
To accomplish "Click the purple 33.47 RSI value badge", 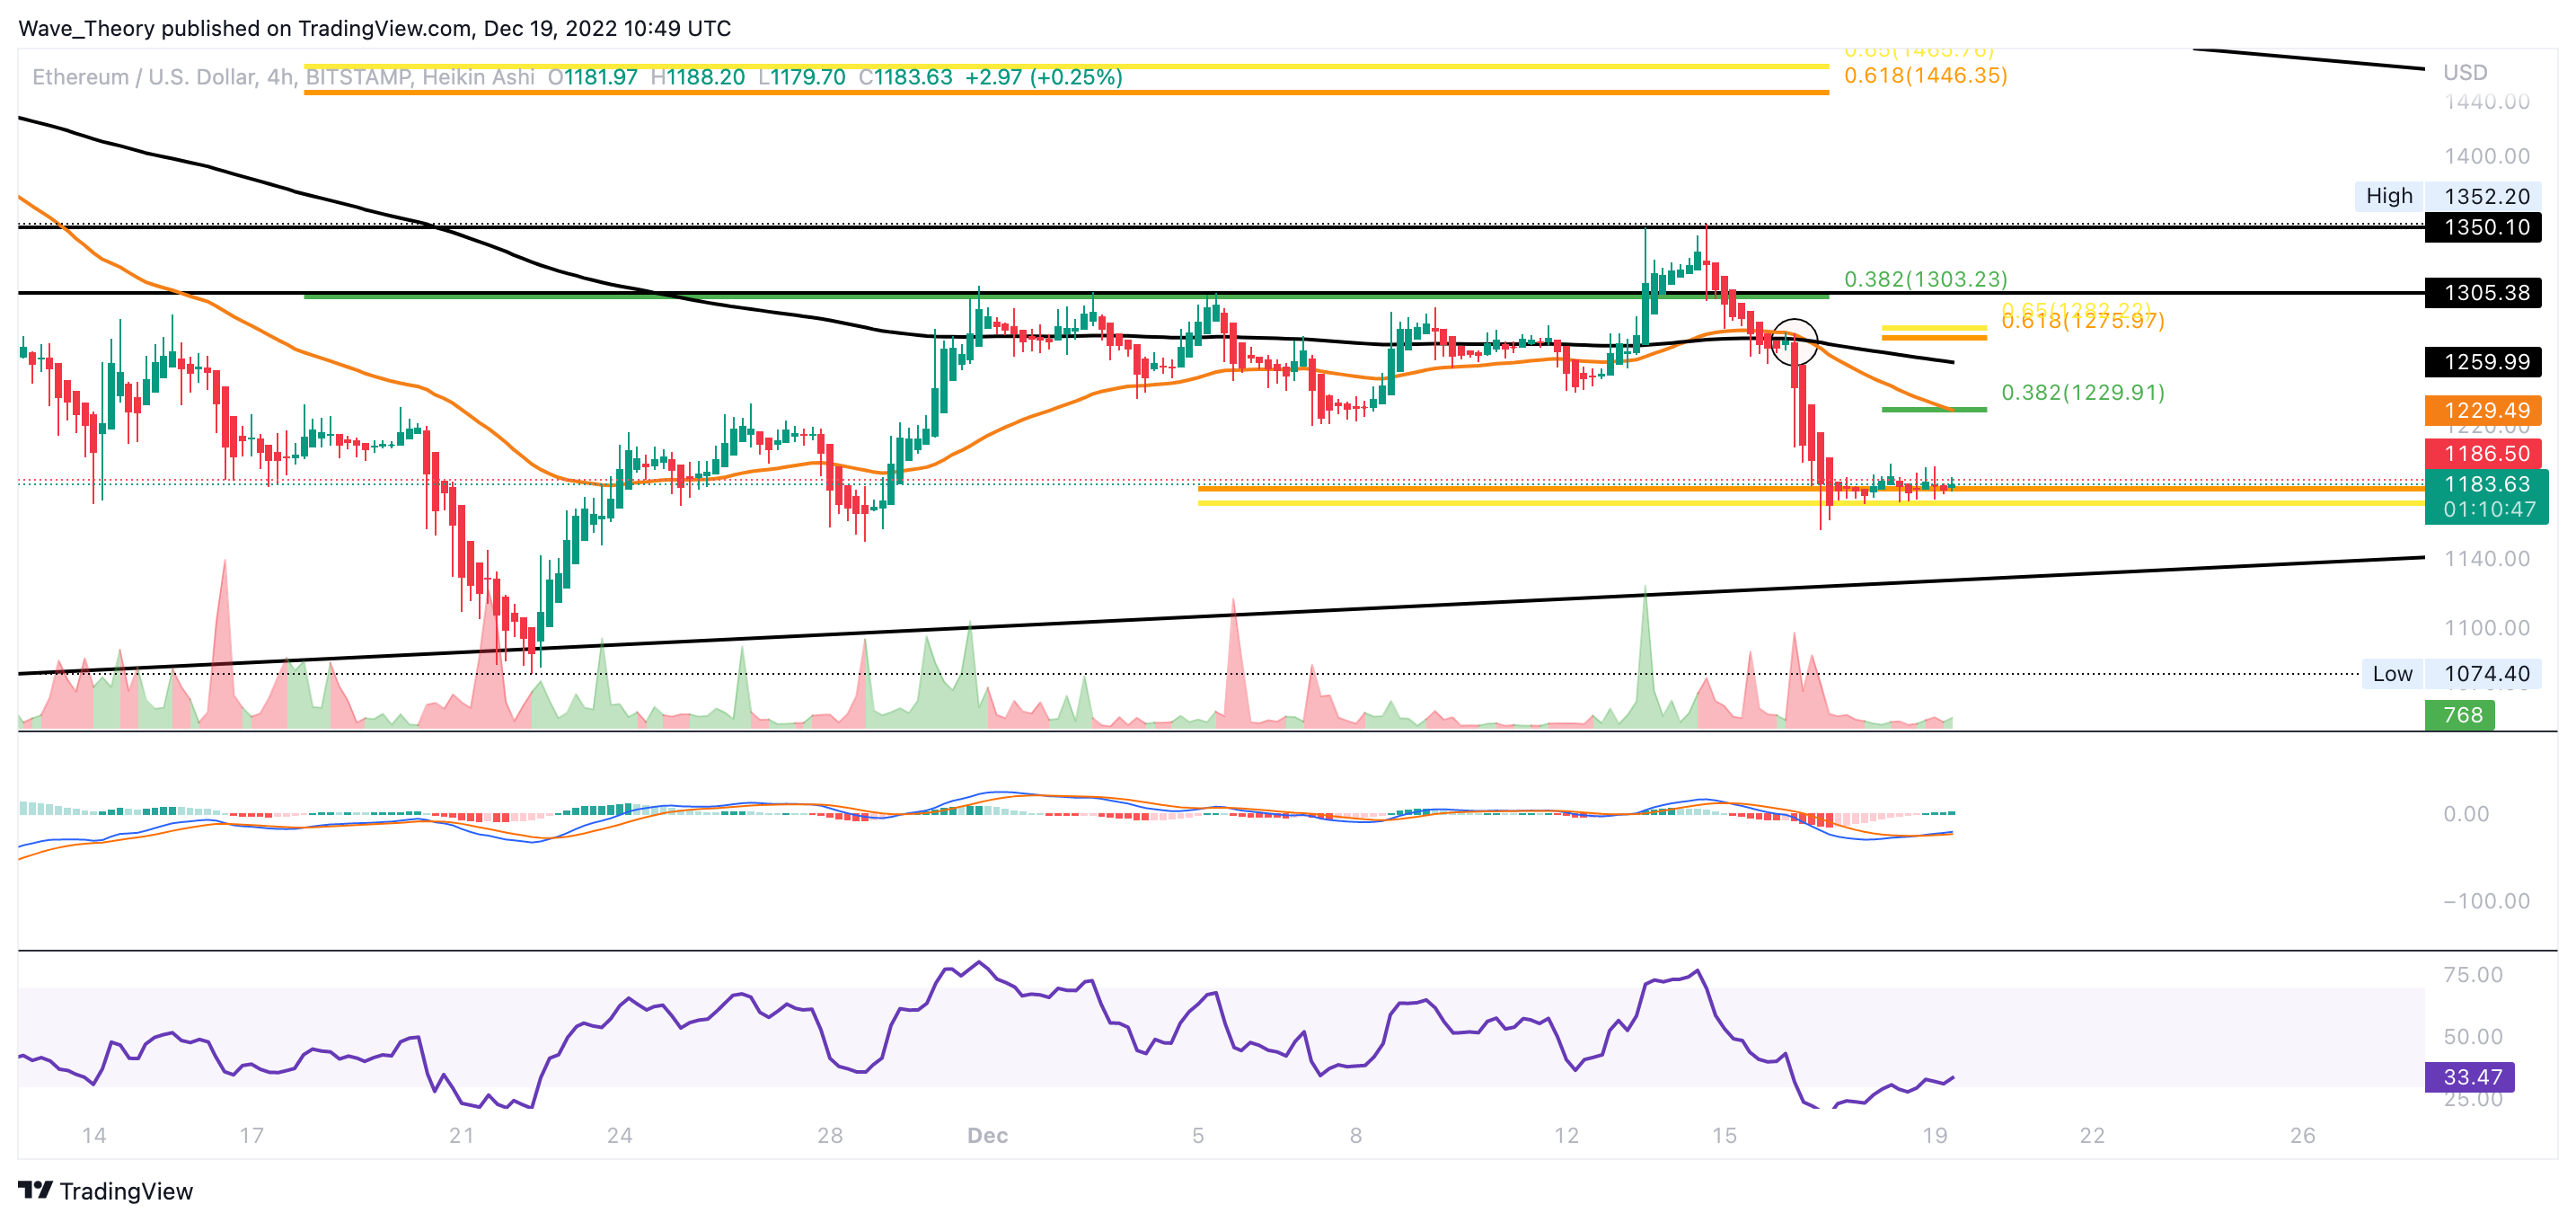I will (2469, 1077).
